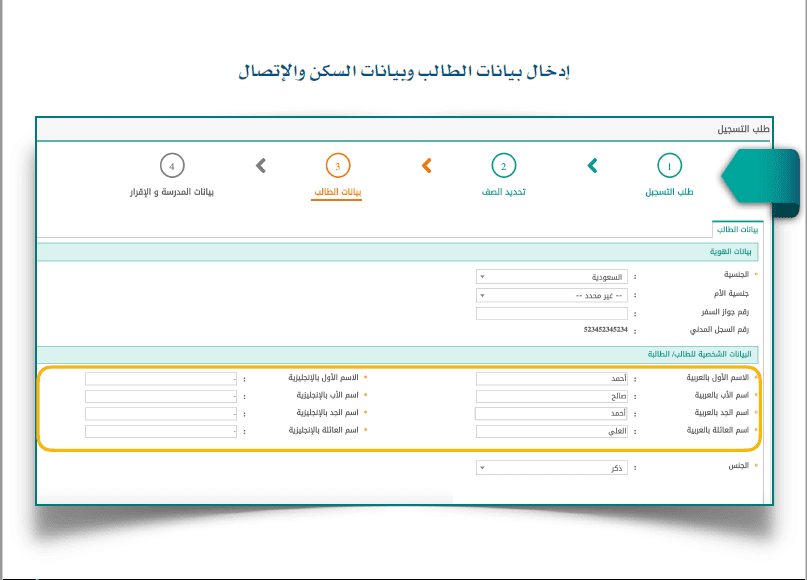This screenshot has height=580, width=807.
Task: Click step 4 circle for بيانات المدرسة
Action: click(172, 166)
